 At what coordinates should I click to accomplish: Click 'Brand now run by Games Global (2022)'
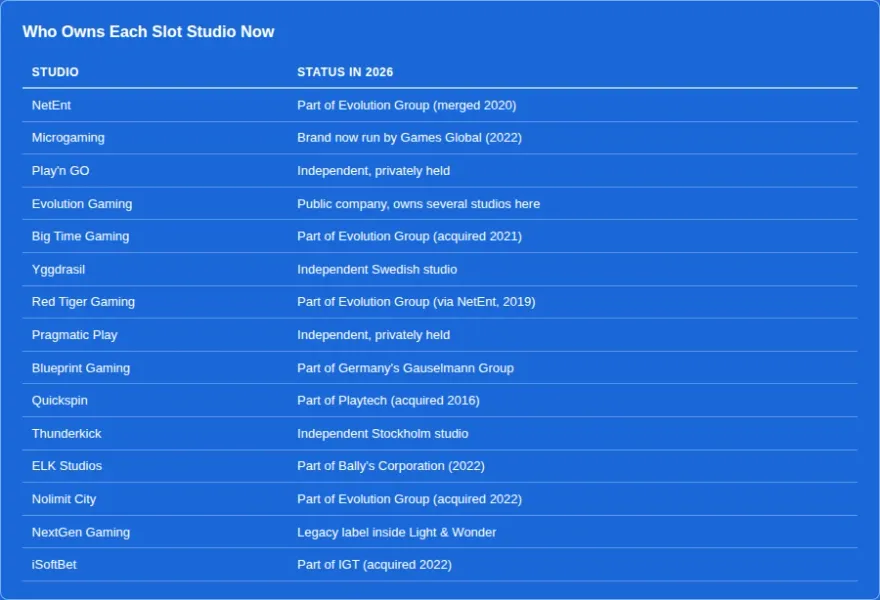coord(410,138)
